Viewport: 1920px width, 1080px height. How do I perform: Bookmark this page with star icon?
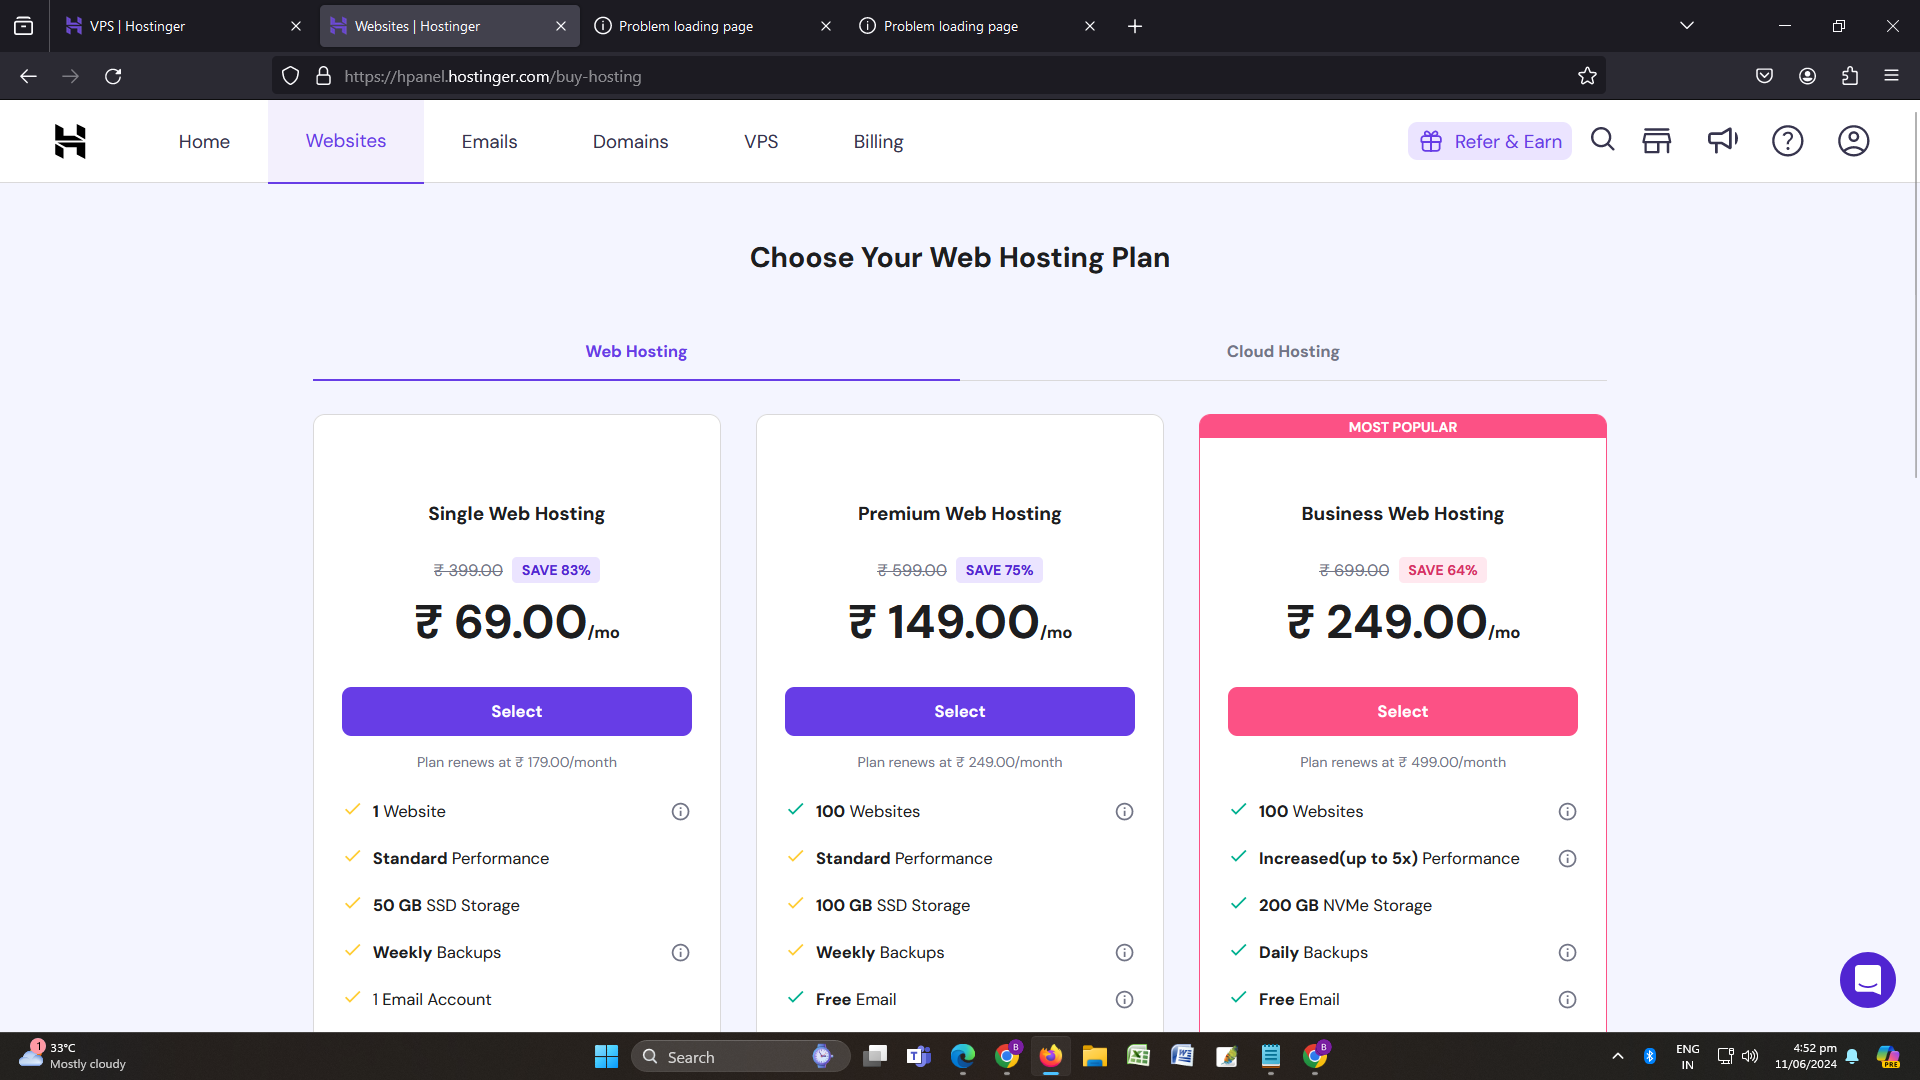(x=1587, y=76)
